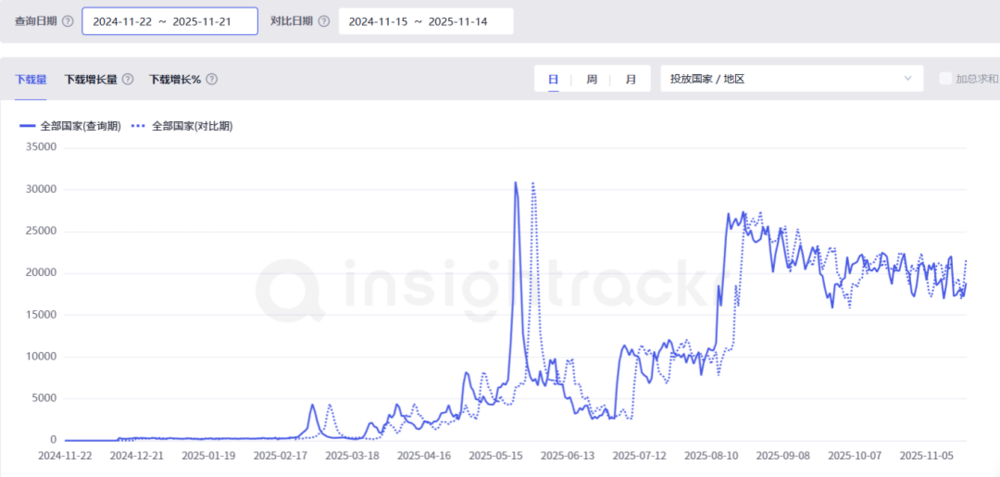Switch to the 下载量 tab

point(31,79)
